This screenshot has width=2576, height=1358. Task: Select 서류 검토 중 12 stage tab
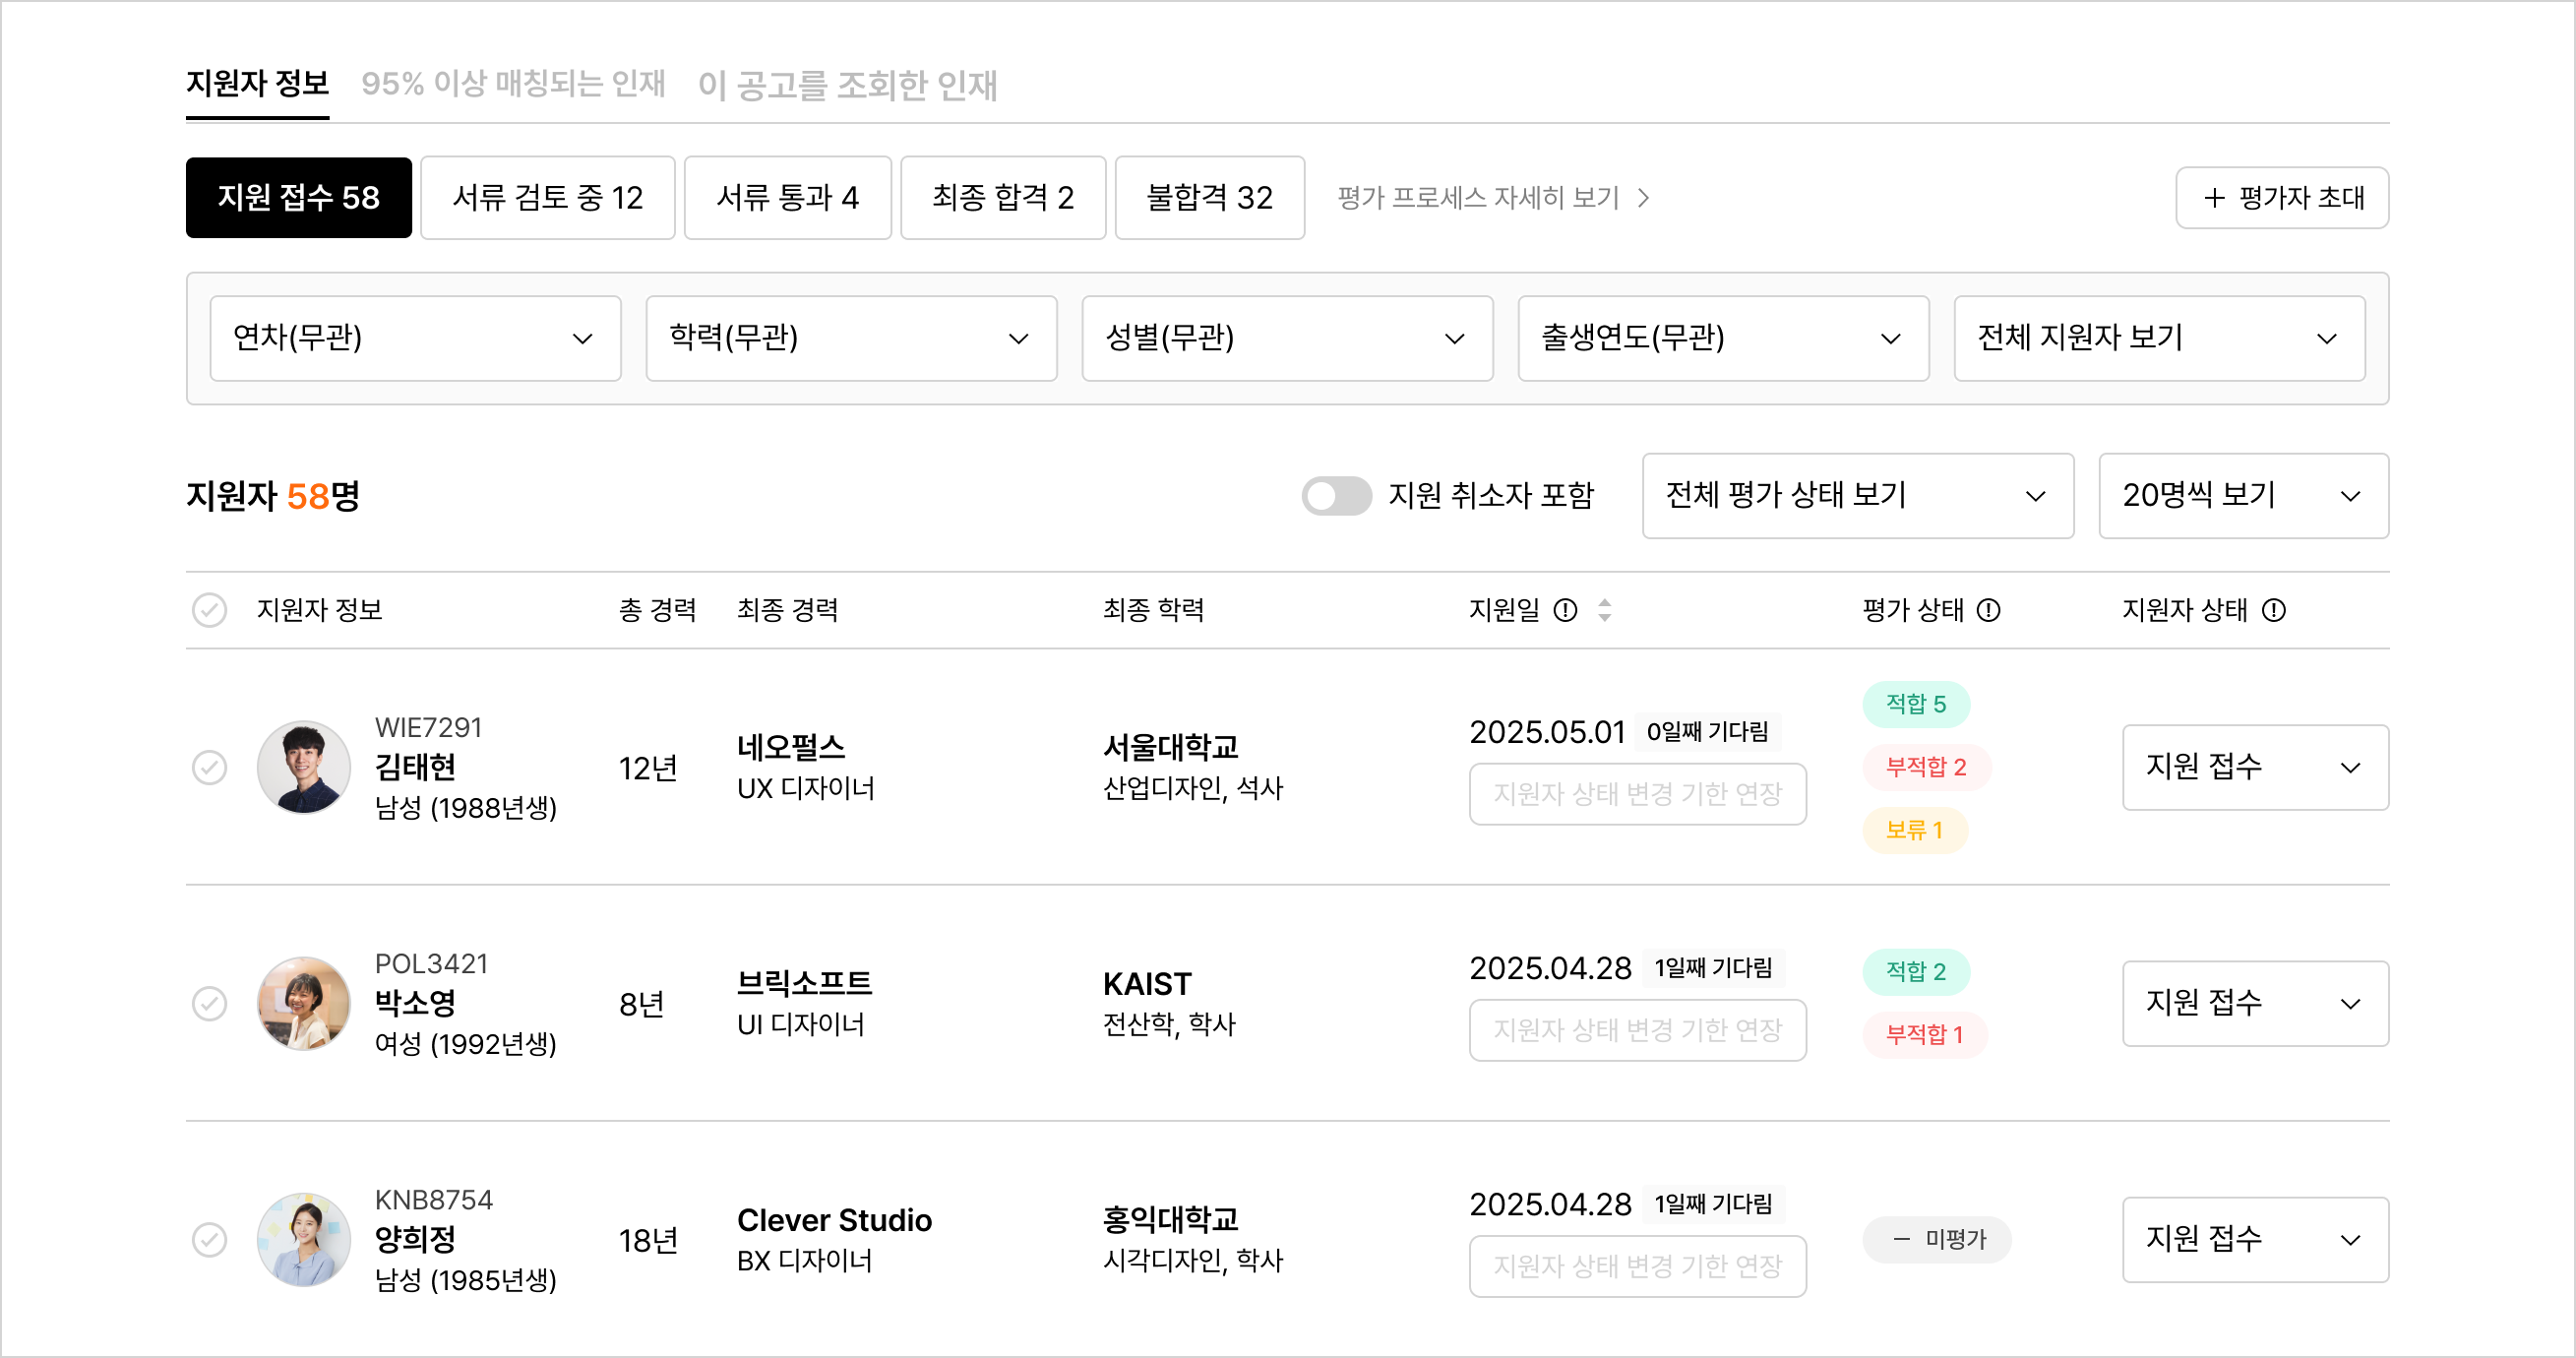[x=547, y=198]
